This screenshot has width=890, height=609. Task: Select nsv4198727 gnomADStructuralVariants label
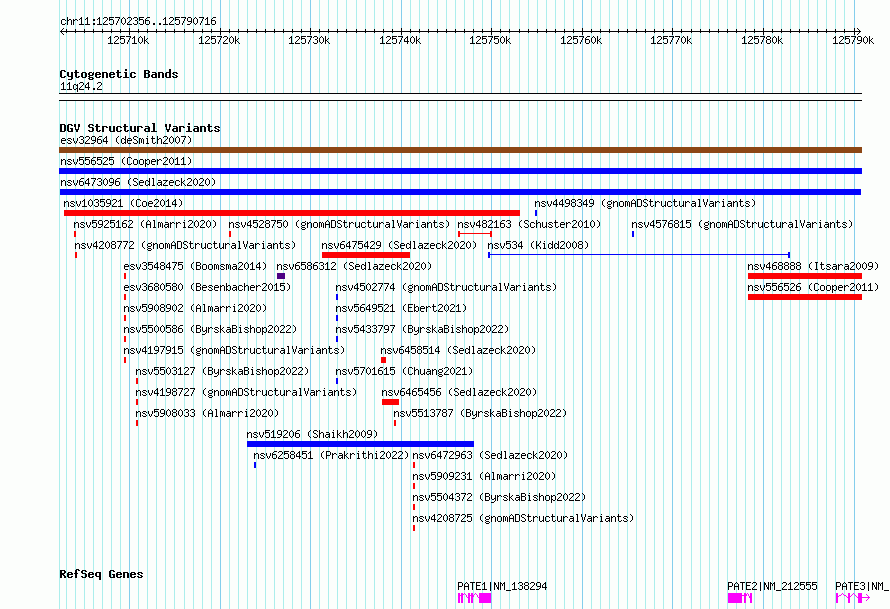[246, 392]
